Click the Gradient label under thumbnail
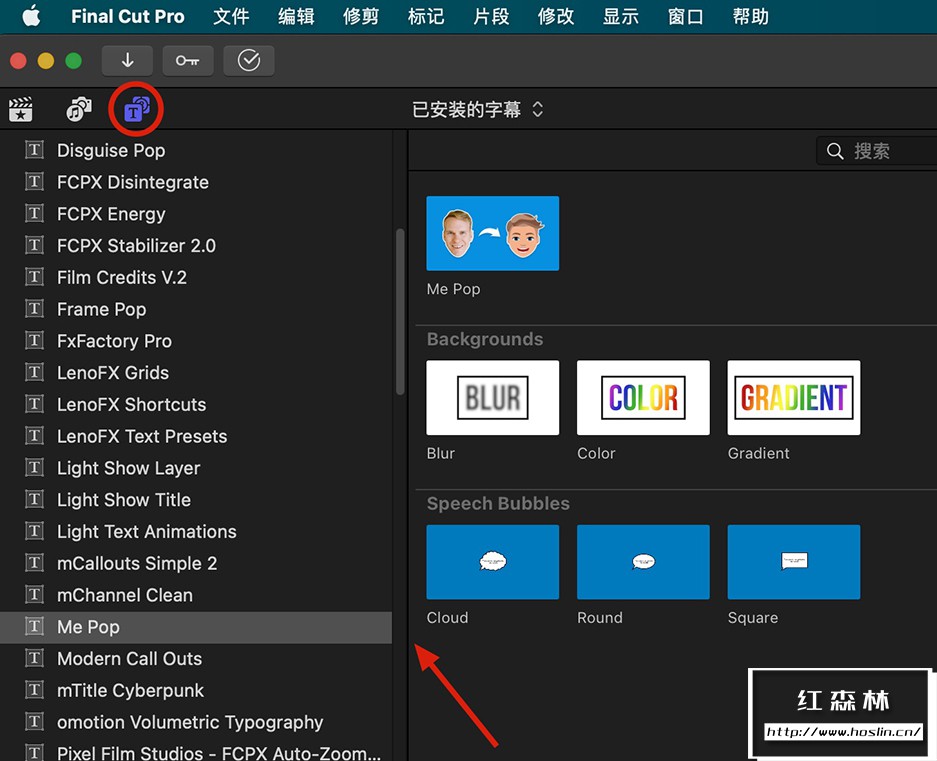 (758, 453)
